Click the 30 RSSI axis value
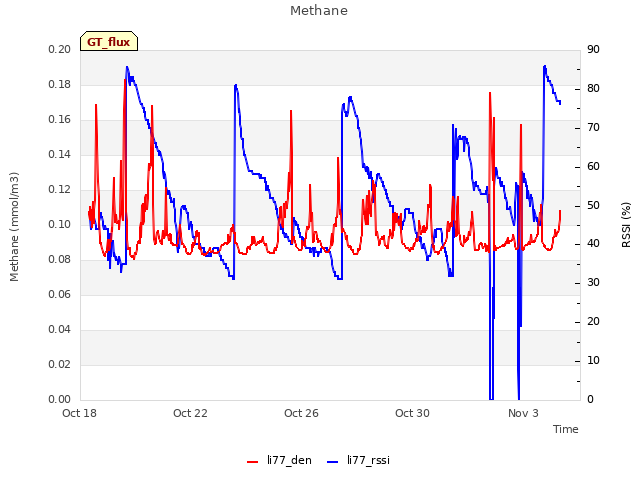The width and height of the screenshot is (640, 480). tap(593, 282)
